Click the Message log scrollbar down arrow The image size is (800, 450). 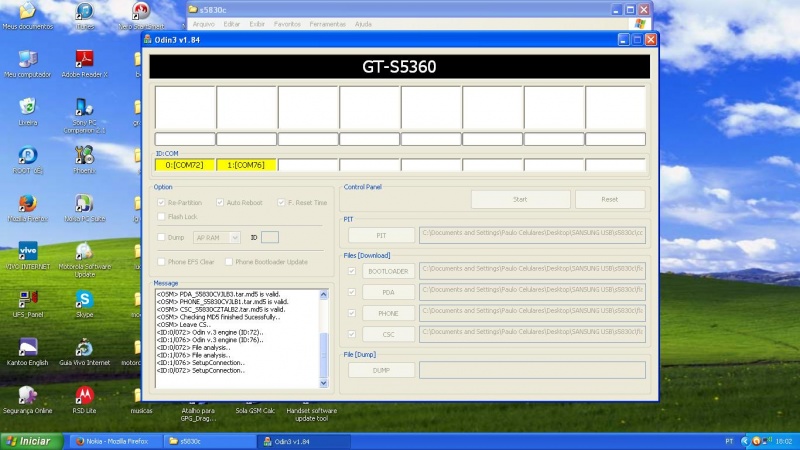(x=323, y=383)
